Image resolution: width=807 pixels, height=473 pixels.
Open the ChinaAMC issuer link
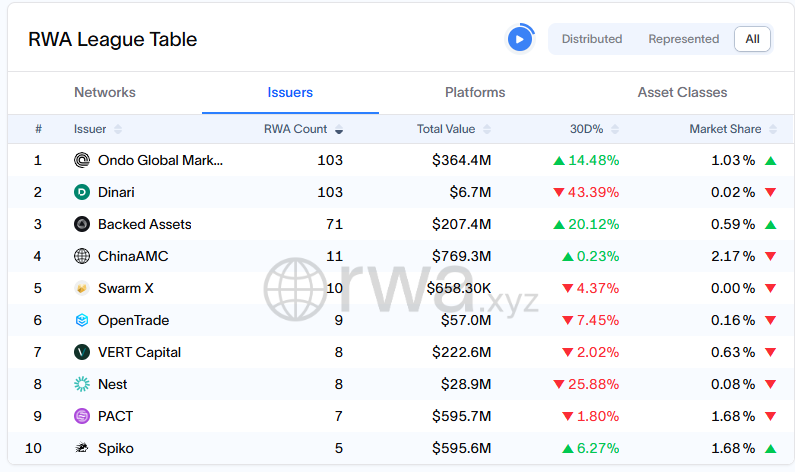point(133,256)
